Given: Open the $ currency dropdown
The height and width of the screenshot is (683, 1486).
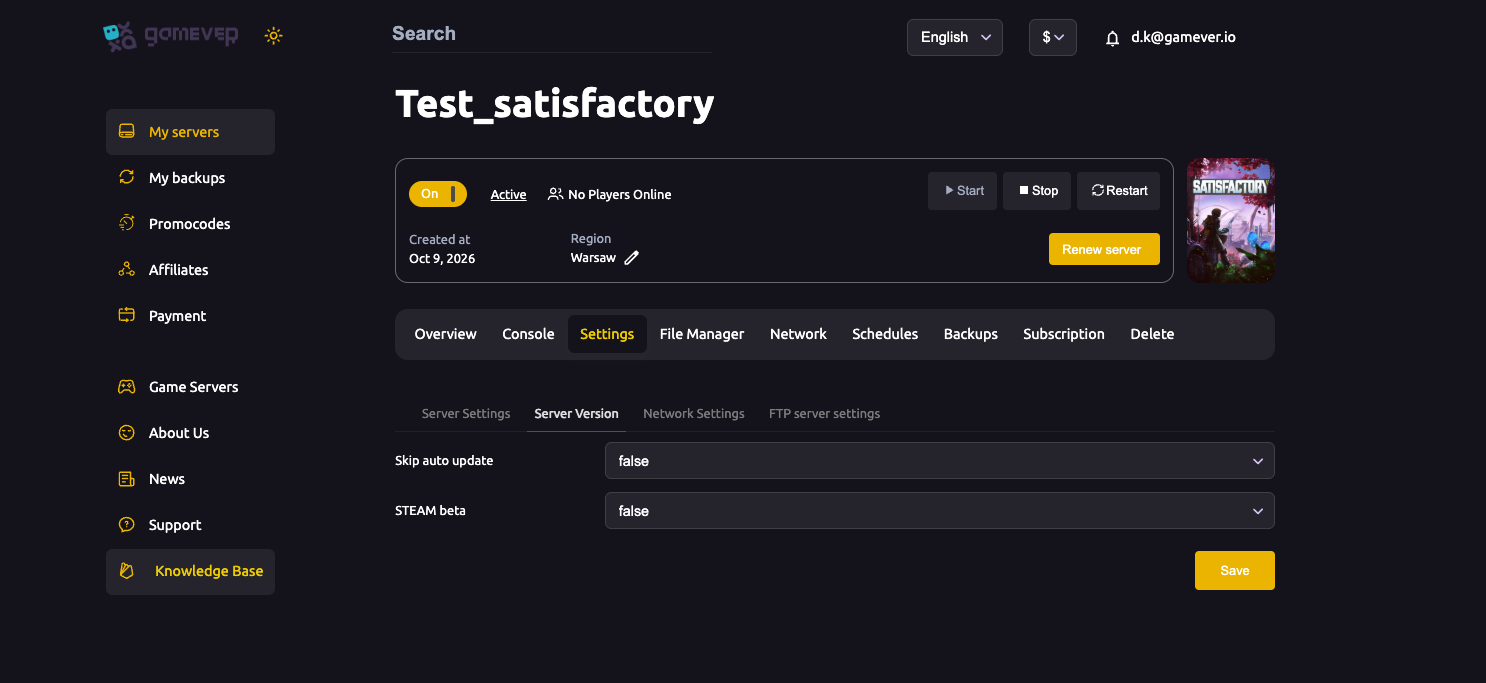Looking at the screenshot, I should (x=1053, y=37).
